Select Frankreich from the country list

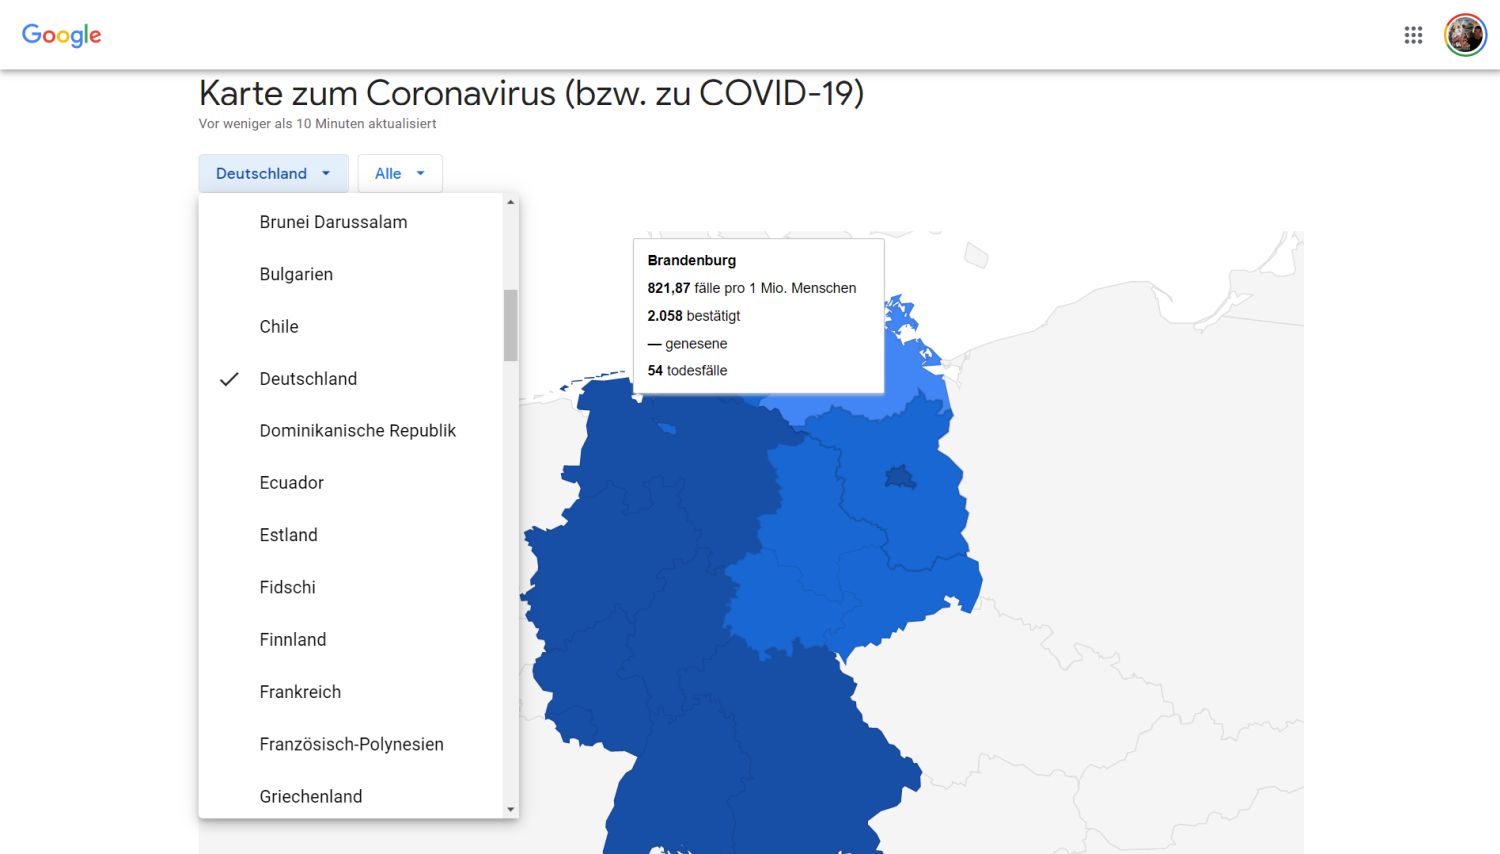300,691
